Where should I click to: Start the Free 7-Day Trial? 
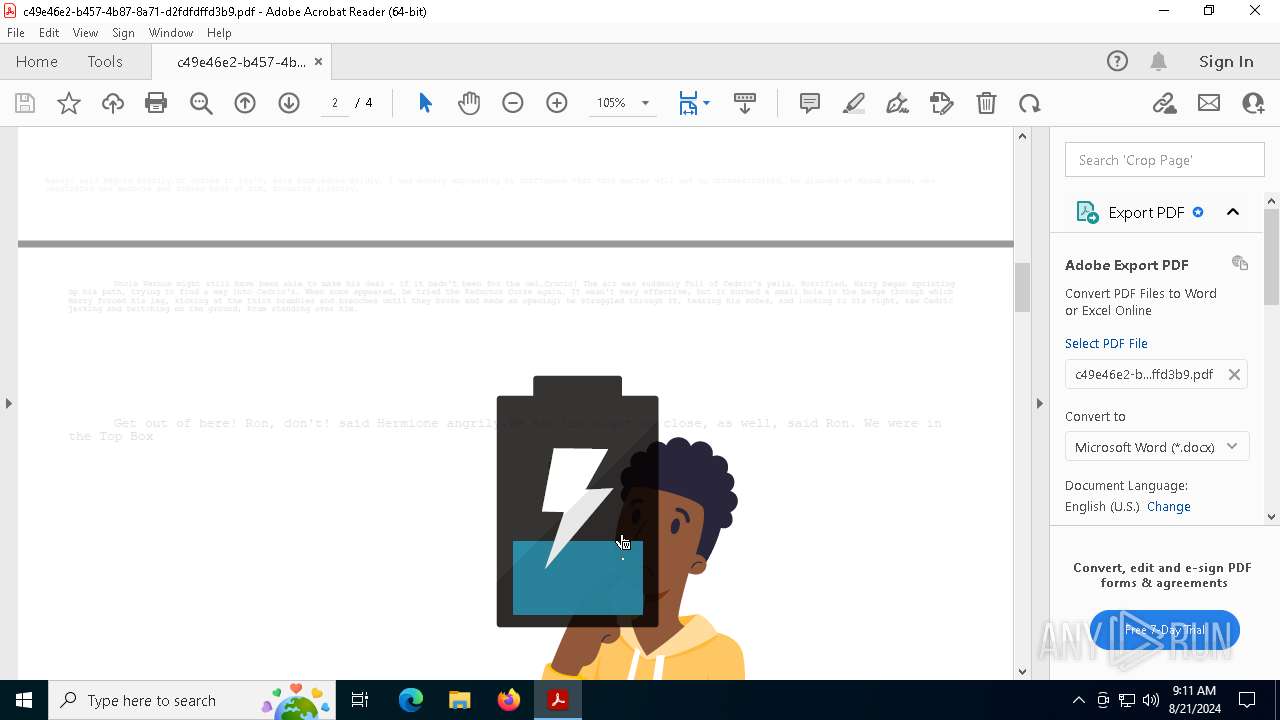(x=1165, y=630)
